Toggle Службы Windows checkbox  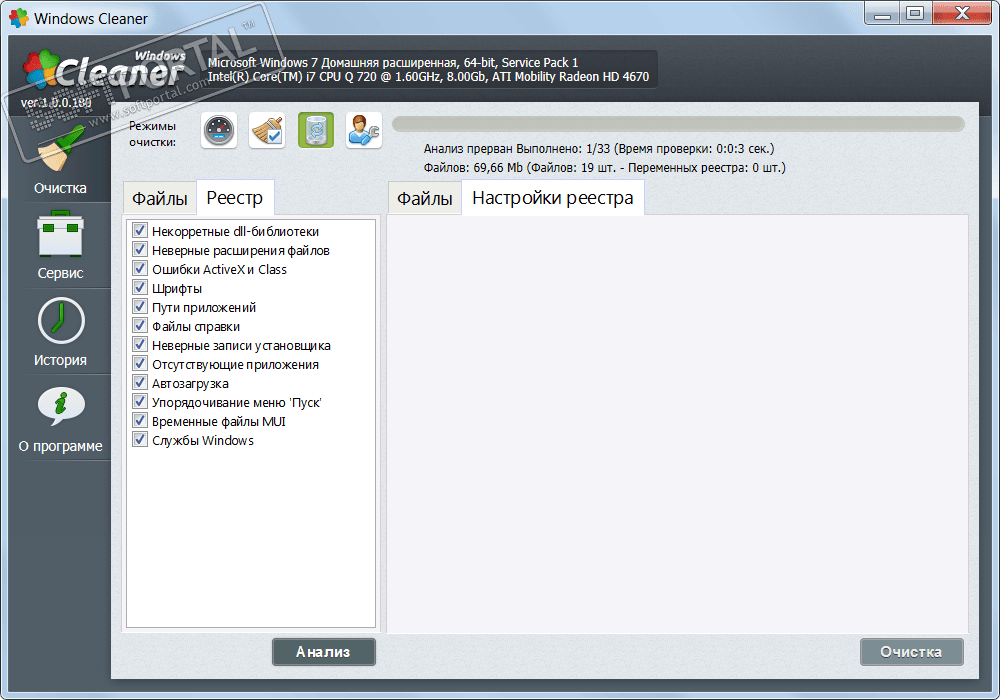(x=140, y=439)
